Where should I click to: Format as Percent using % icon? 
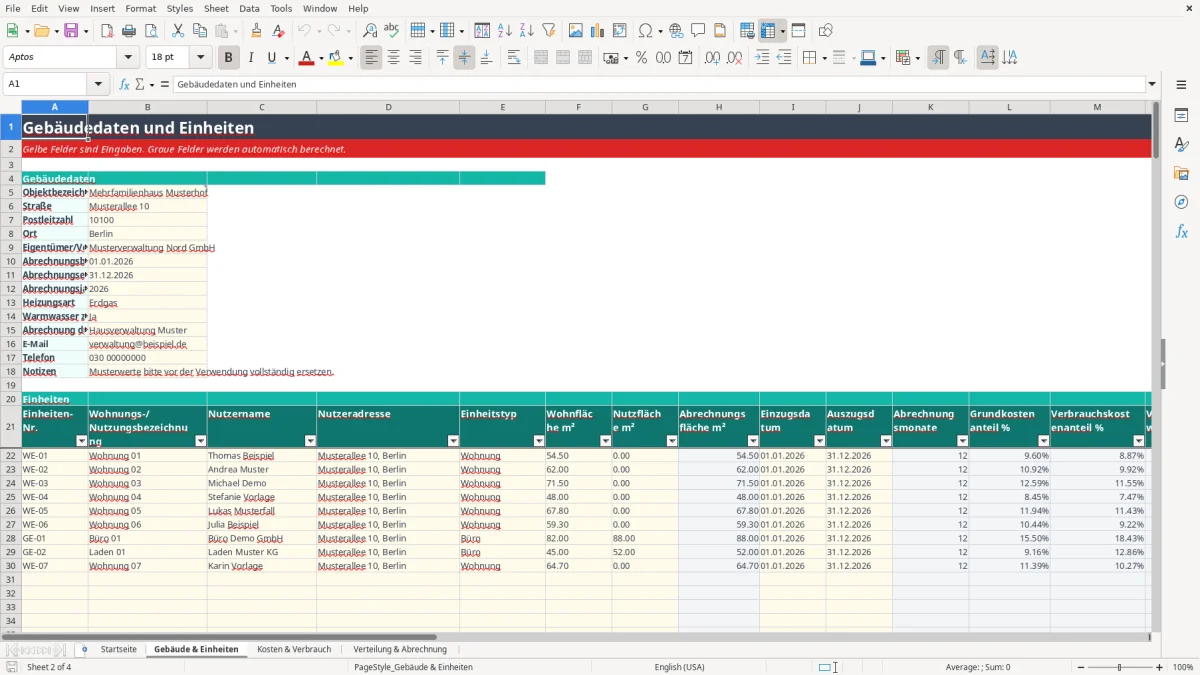click(641, 58)
